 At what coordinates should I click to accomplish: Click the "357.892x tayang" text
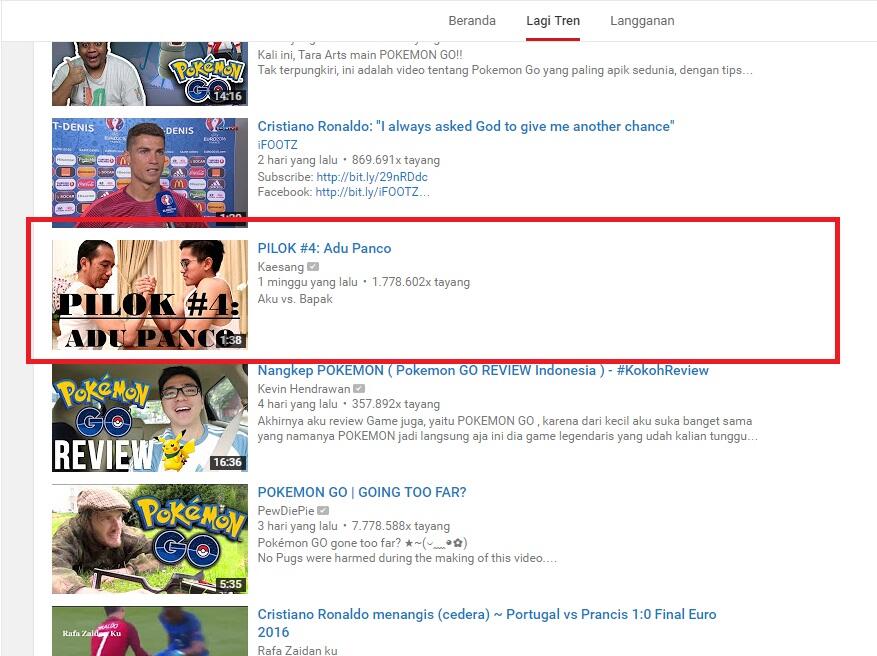tap(395, 404)
